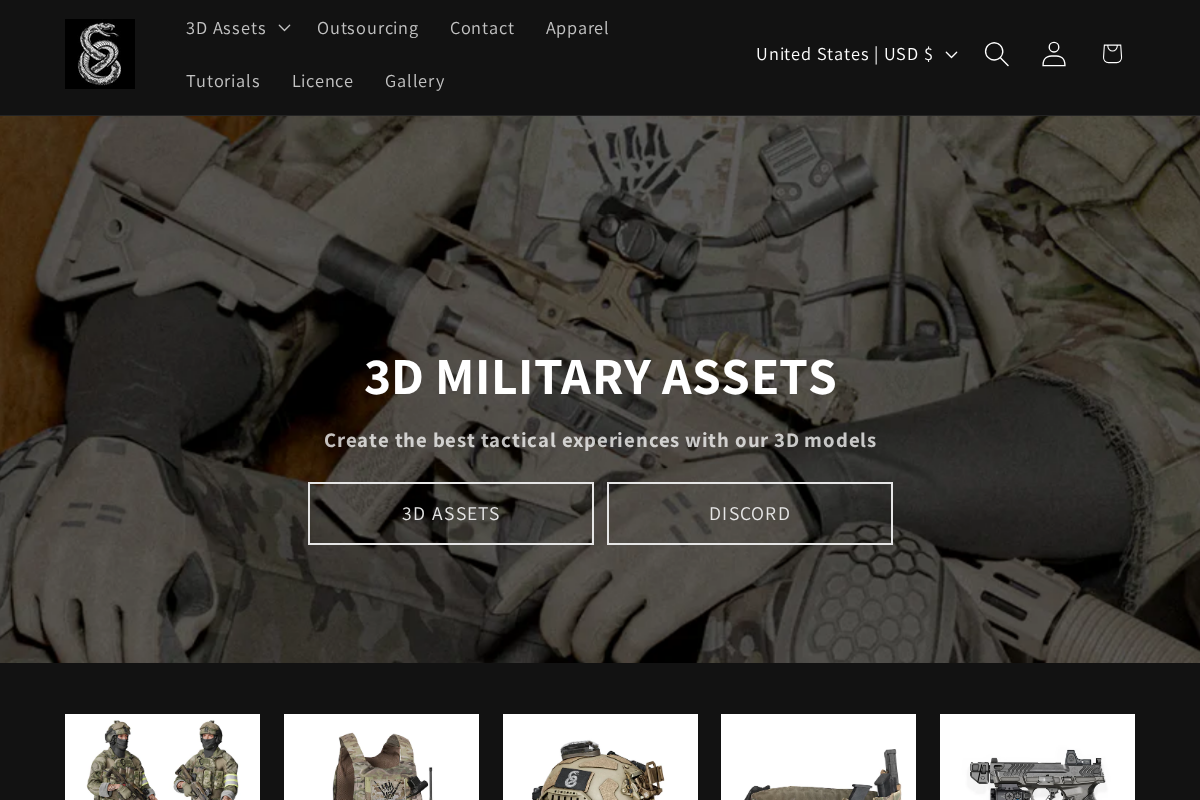Click the account login icon
Viewport: 1200px width, 800px height.
click(1054, 54)
